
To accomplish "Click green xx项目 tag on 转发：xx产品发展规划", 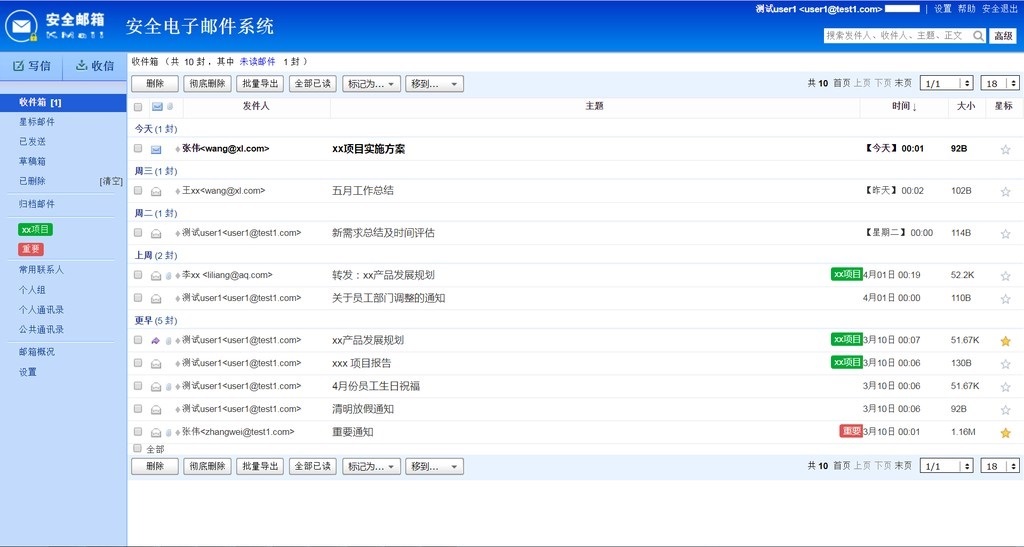I will [846, 274].
